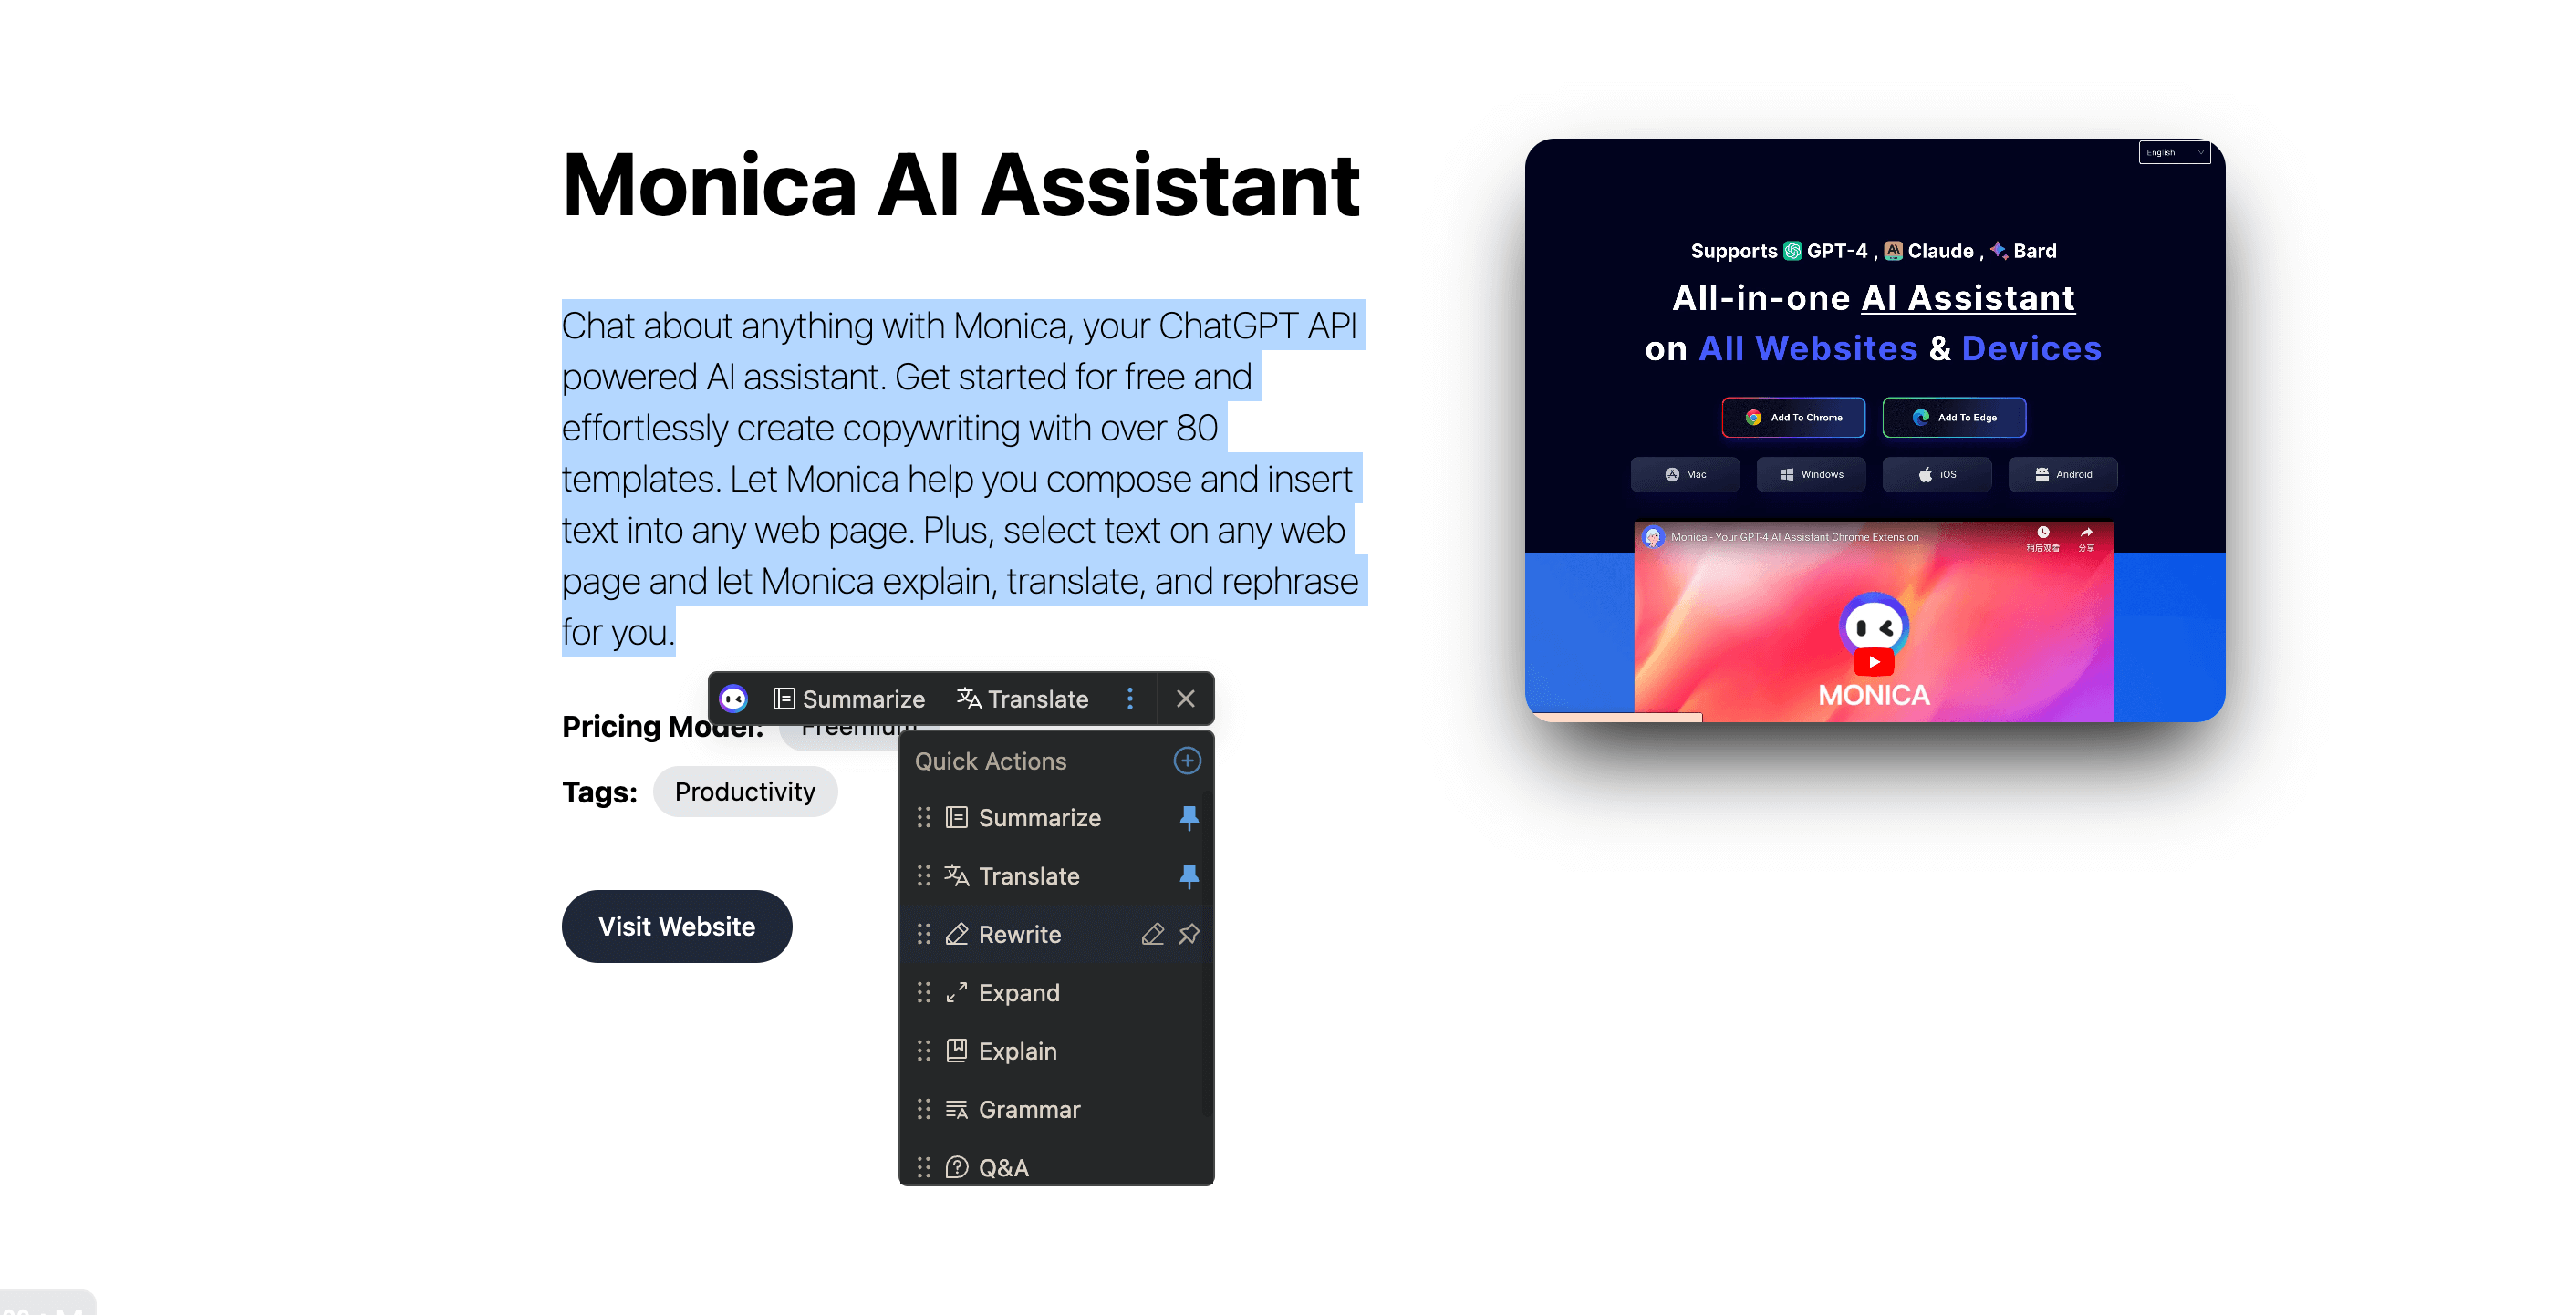This screenshot has height=1315, width=2576.
Task: Click the Productivity tag link
Action: [746, 790]
